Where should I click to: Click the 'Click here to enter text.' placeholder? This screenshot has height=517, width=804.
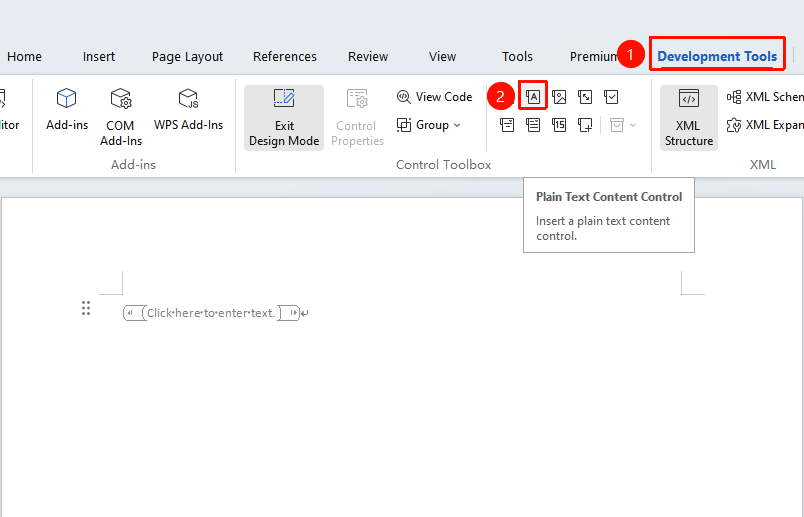[x=211, y=313]
